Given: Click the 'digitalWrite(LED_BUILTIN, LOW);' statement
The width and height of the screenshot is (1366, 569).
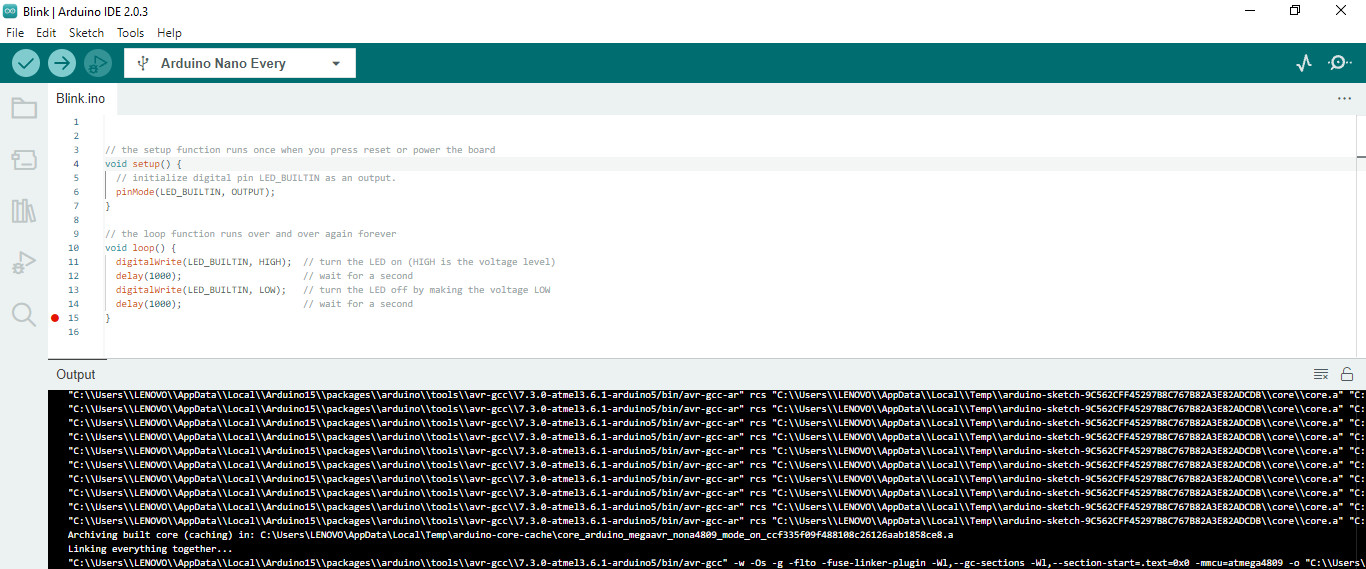Looking at the screenshot, I should [x=201, y=290].
